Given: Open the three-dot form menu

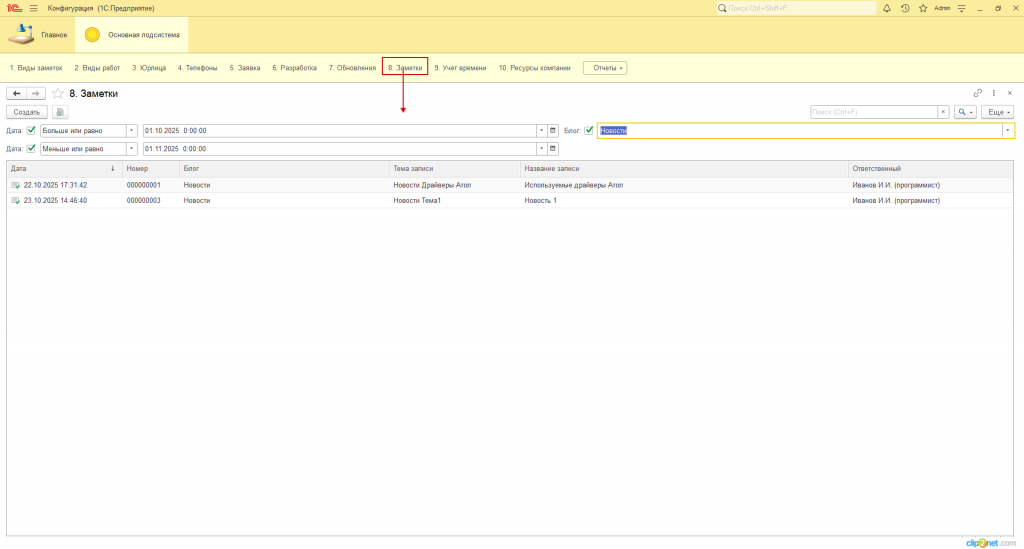Looking at the screenshot, I should (994, 93).
